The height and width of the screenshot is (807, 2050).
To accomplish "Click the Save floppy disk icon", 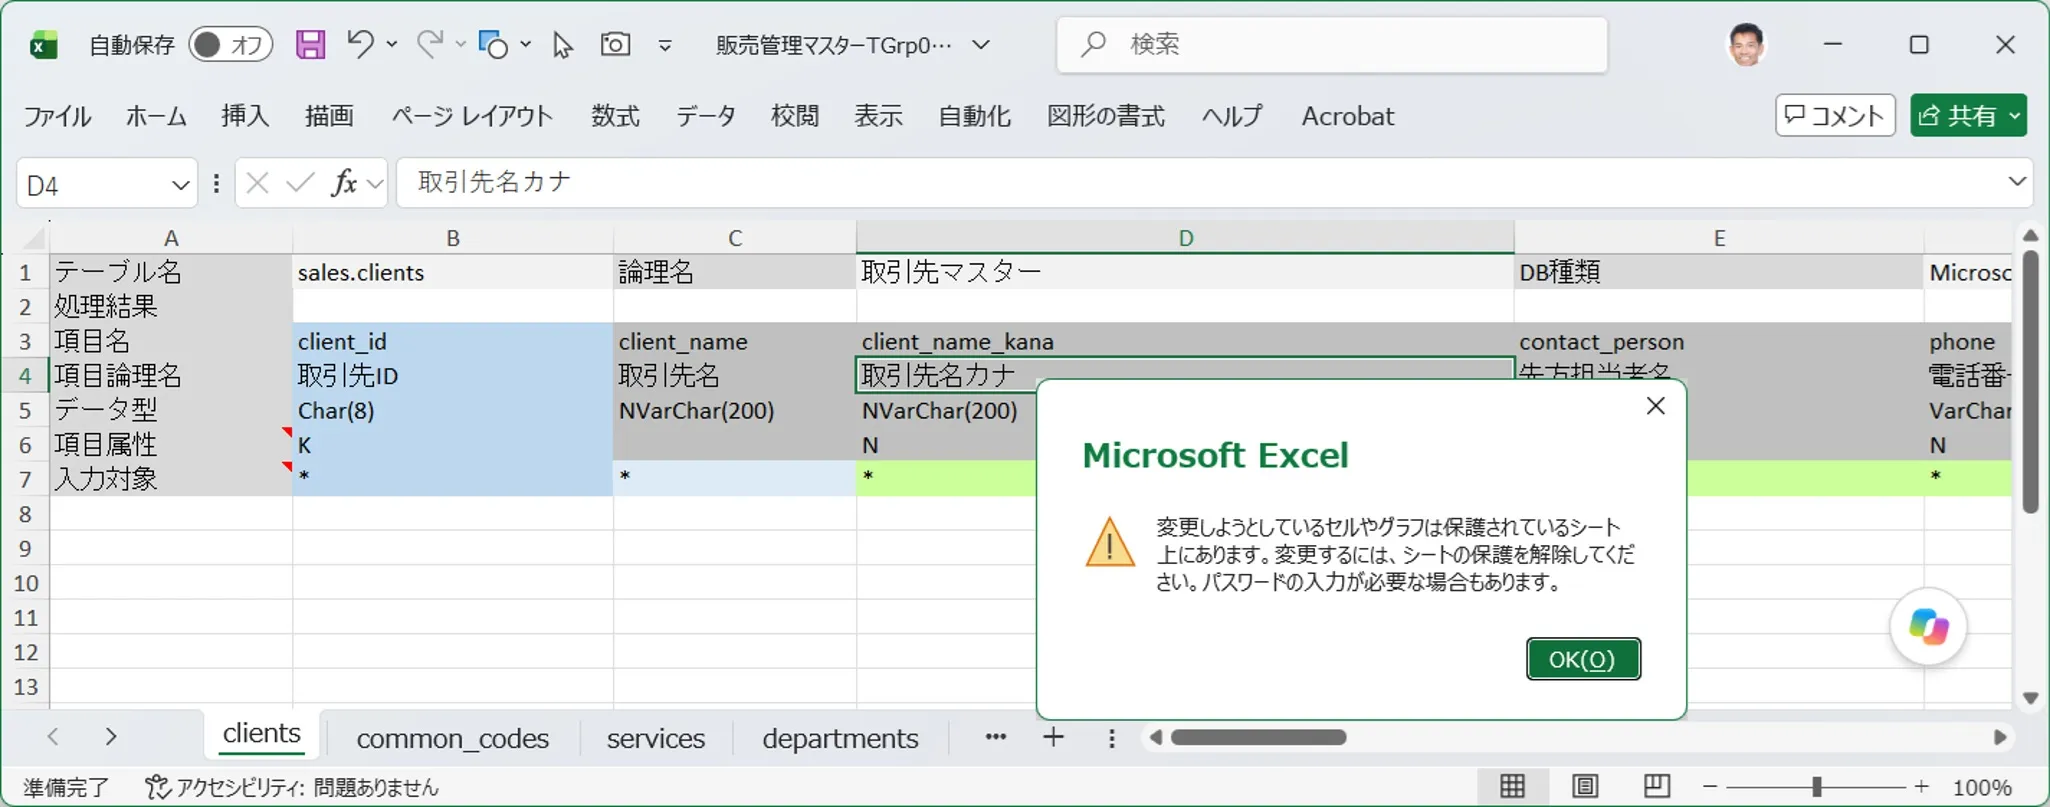I will 310,45.
